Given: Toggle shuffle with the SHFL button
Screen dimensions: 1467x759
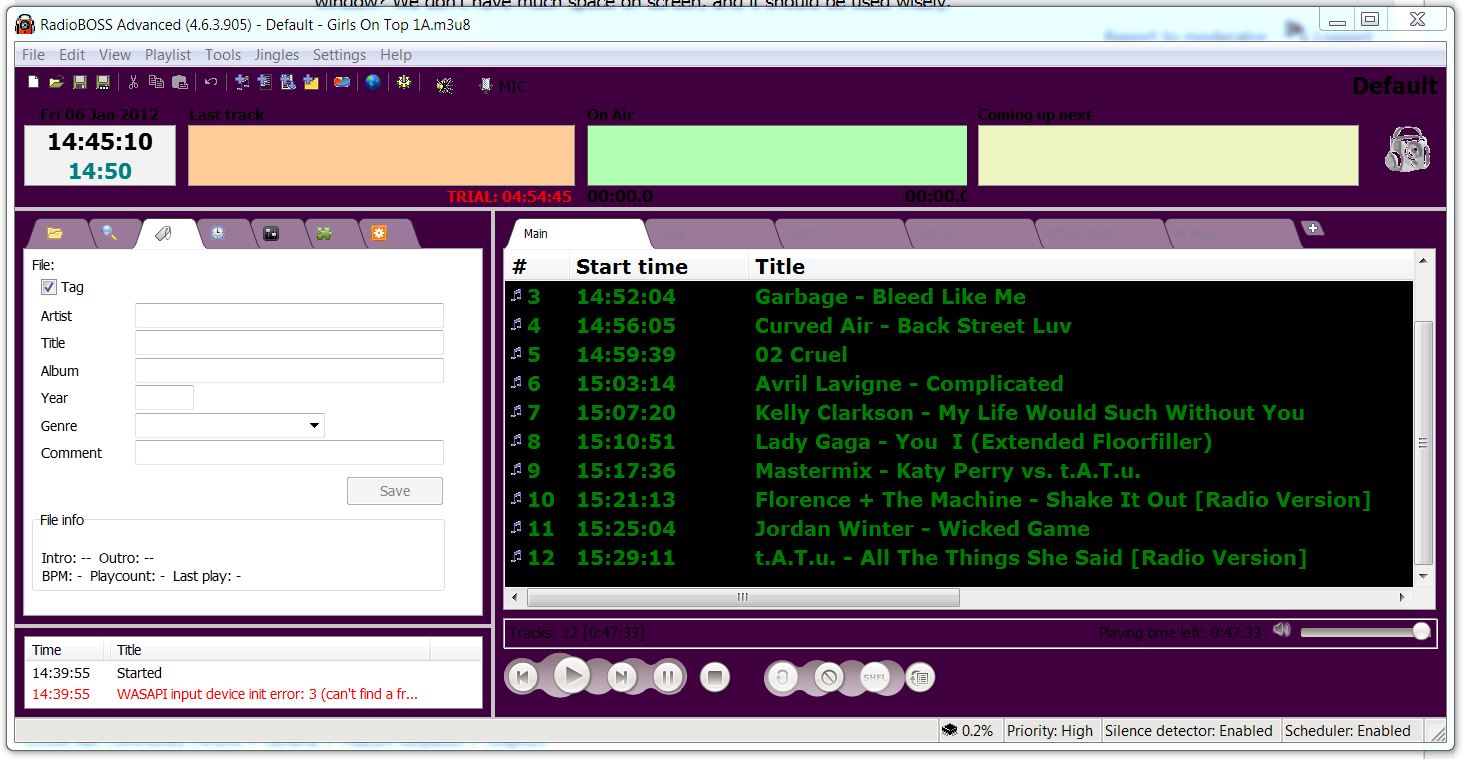Looking at the screenshot, I should (x=875, y=678).
